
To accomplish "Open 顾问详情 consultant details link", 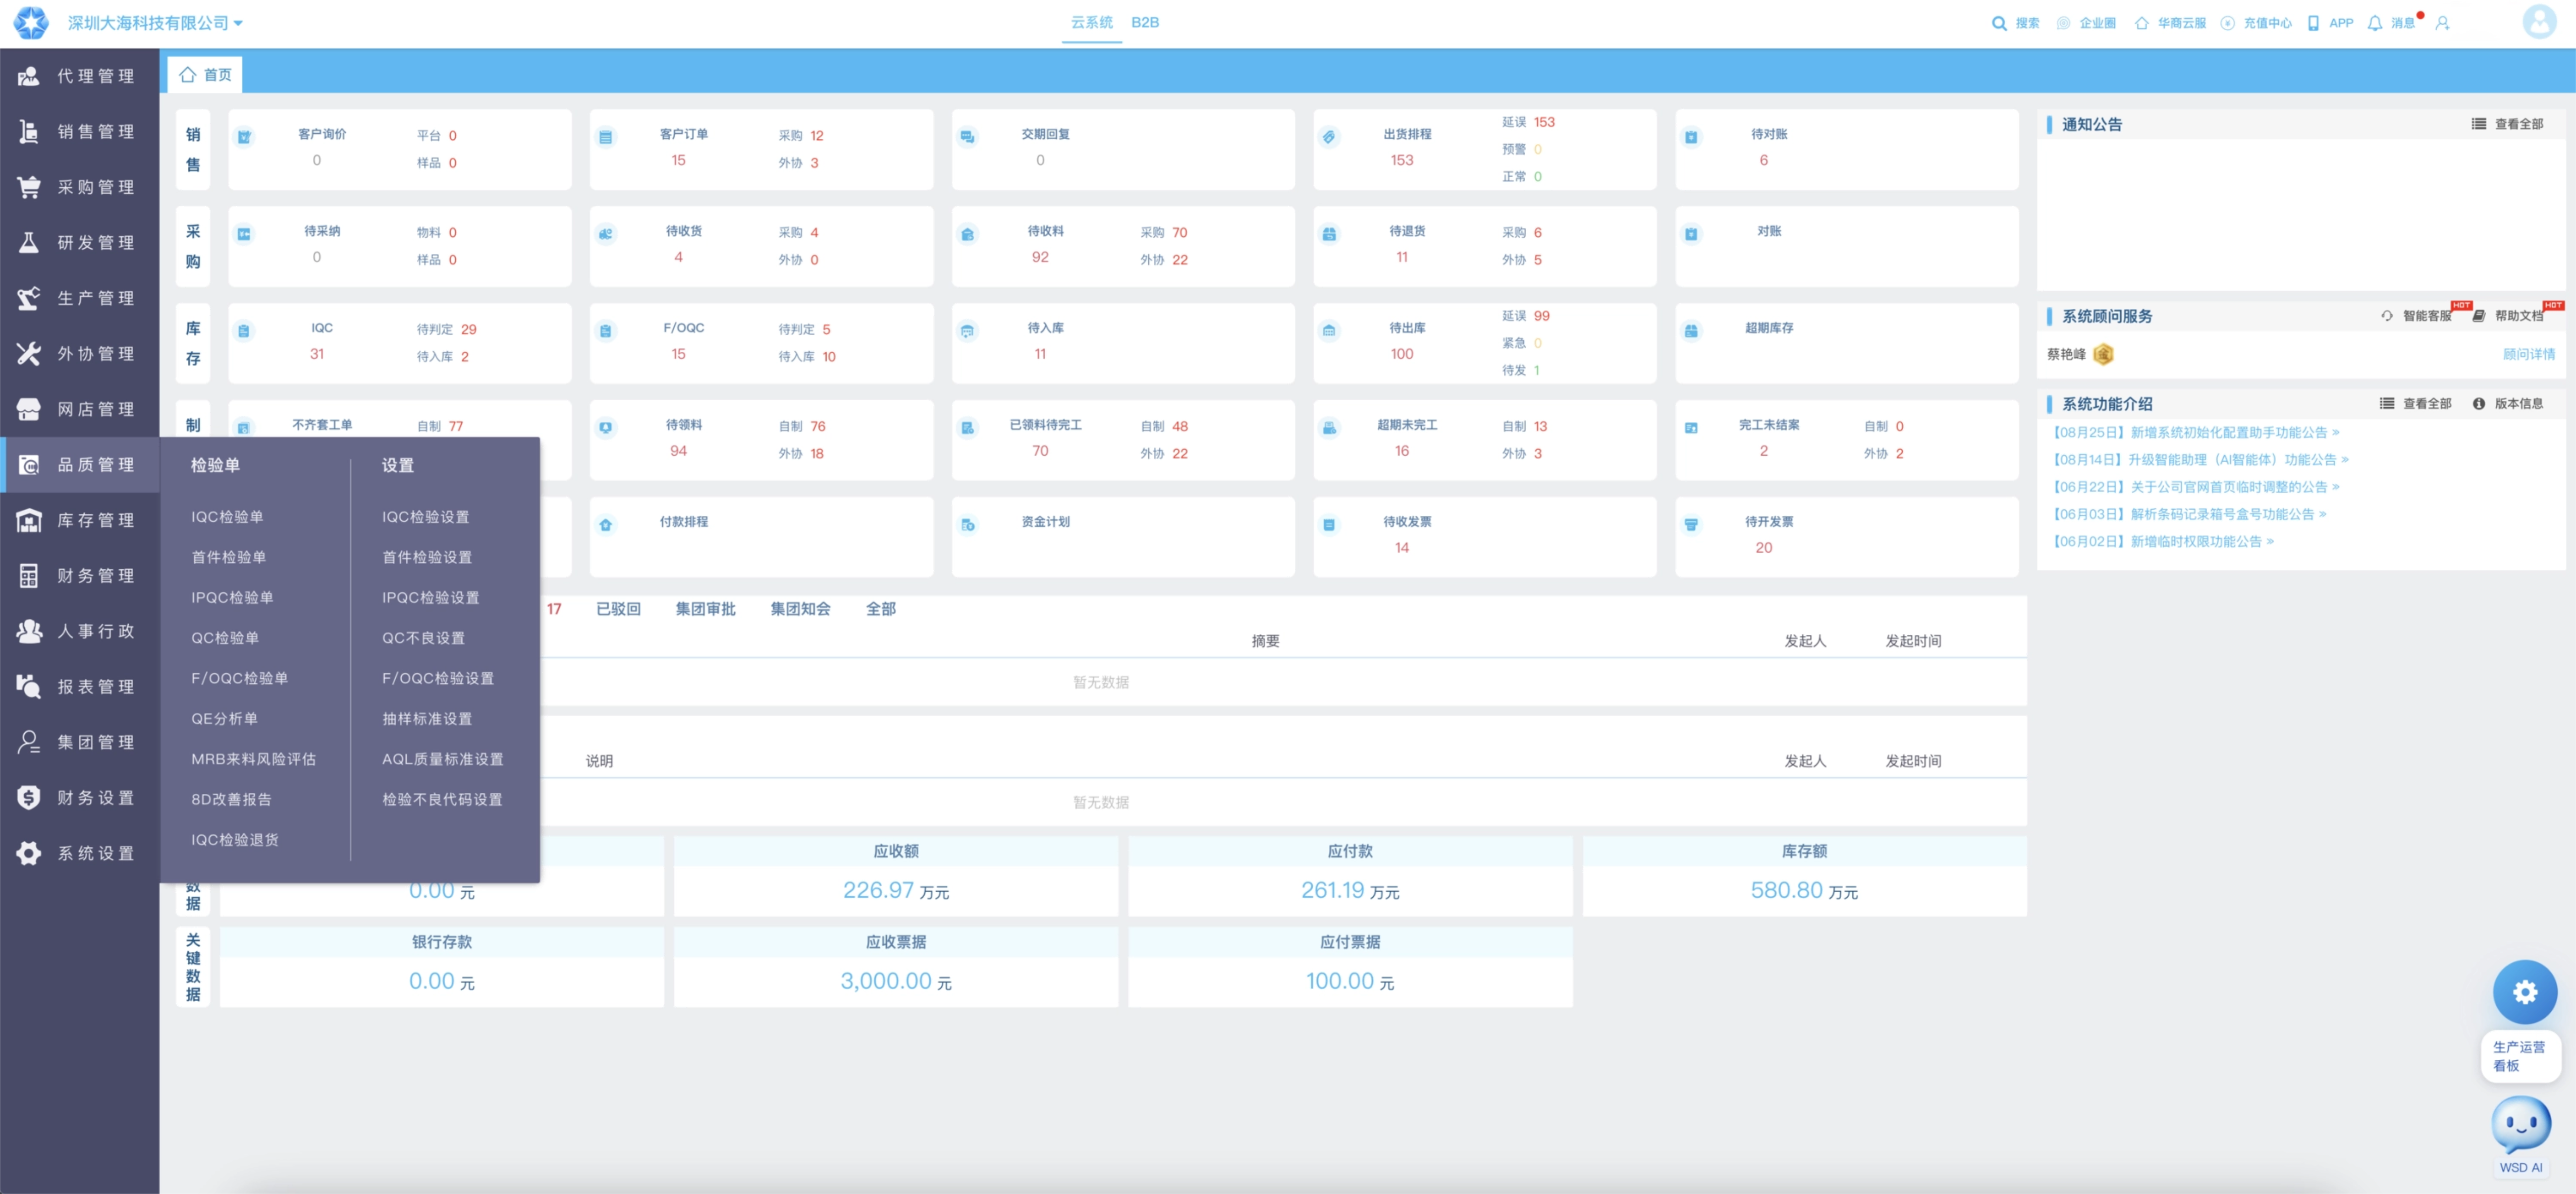I will pyautogui.click(x=2528, y=354).
